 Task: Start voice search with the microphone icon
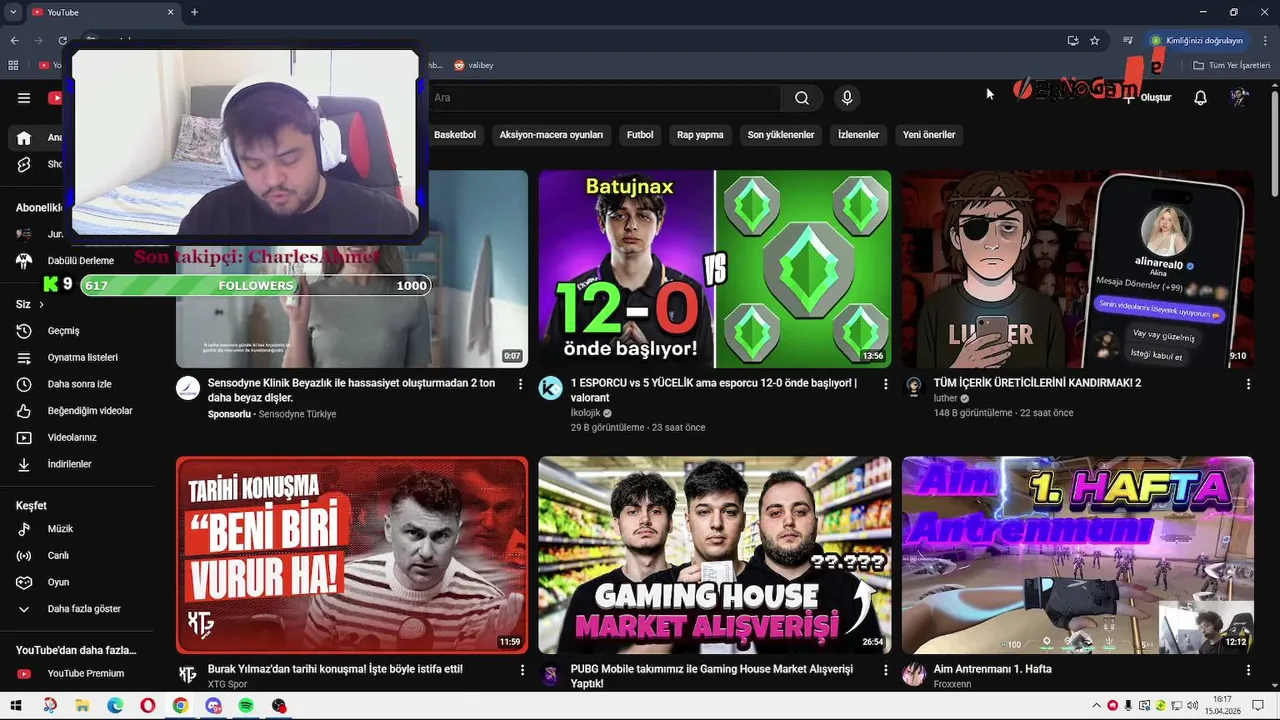click(x=847, y=98)
